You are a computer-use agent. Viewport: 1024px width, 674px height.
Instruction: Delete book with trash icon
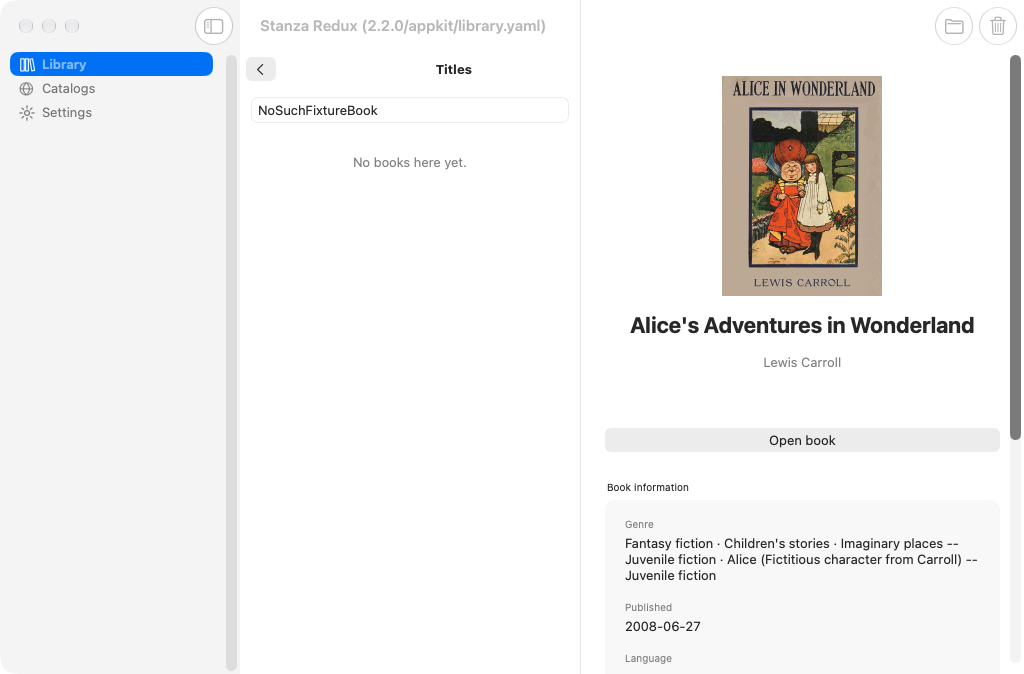997,26
